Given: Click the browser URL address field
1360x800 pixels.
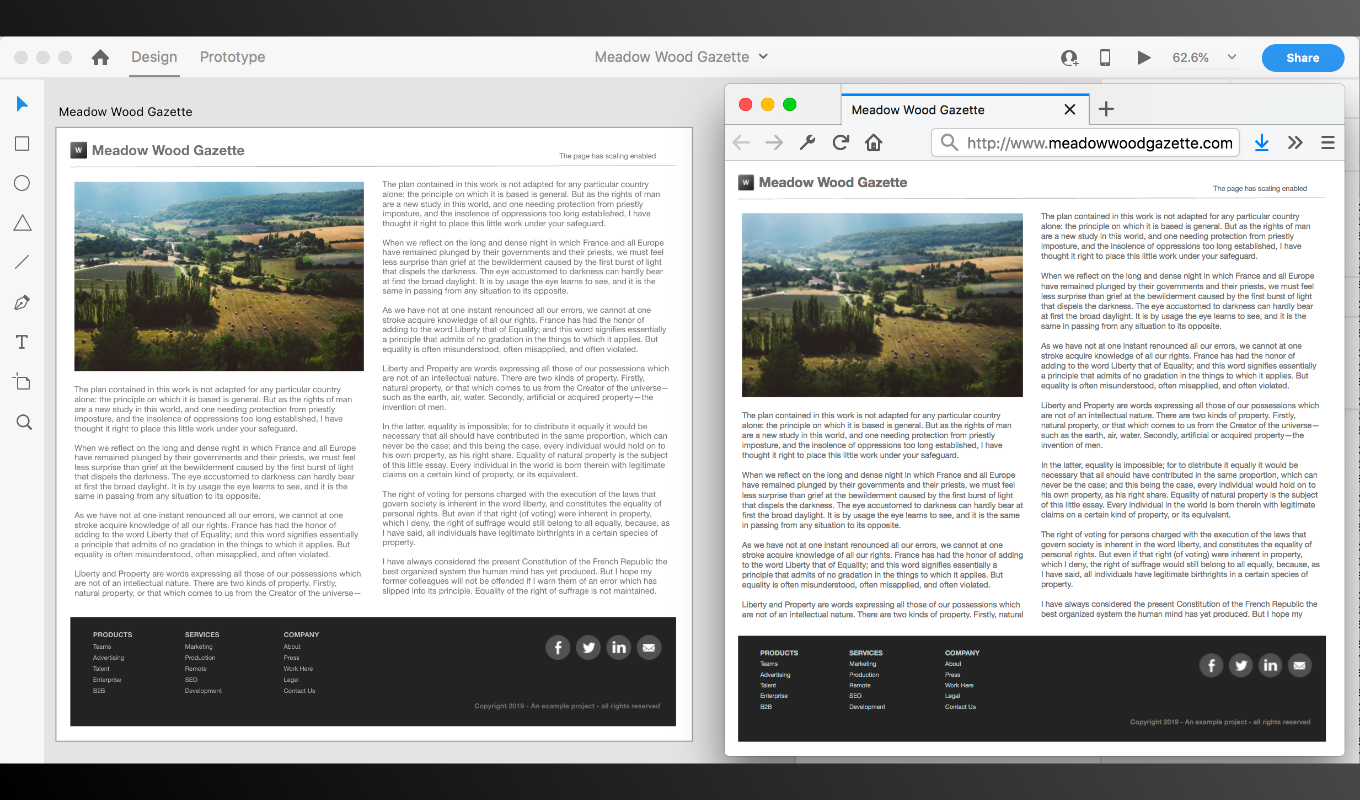Looking at the screenshot, I should coord(1086,143).
